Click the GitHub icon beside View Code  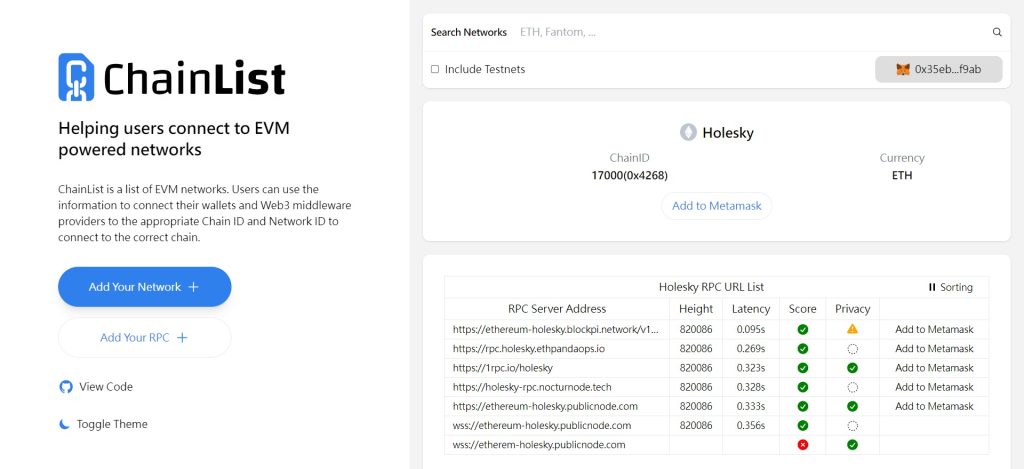tap(66, 387)
